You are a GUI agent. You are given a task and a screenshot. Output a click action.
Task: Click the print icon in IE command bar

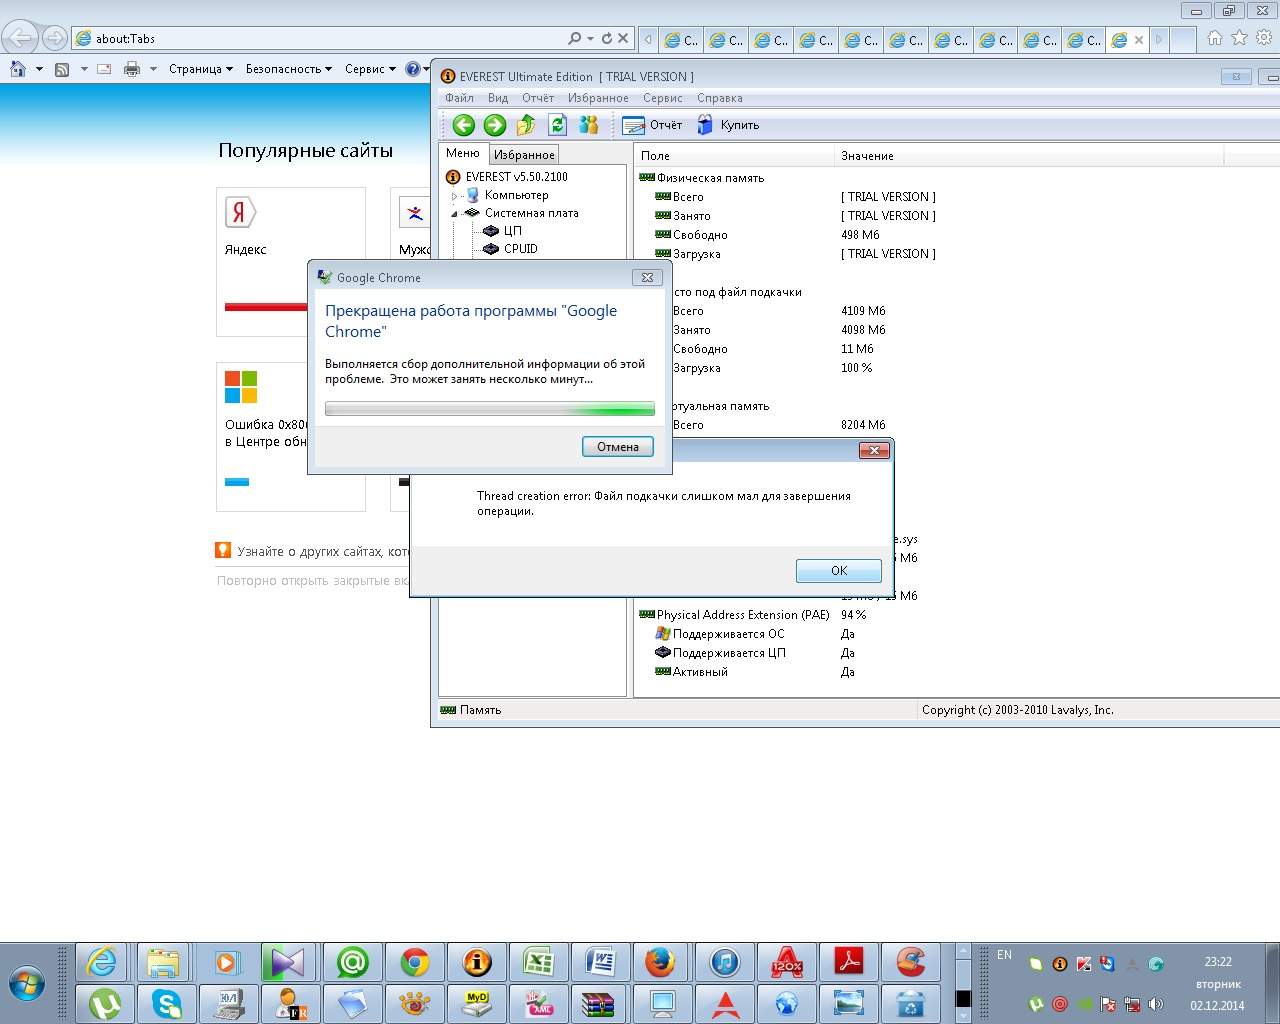tap(131, 69)
